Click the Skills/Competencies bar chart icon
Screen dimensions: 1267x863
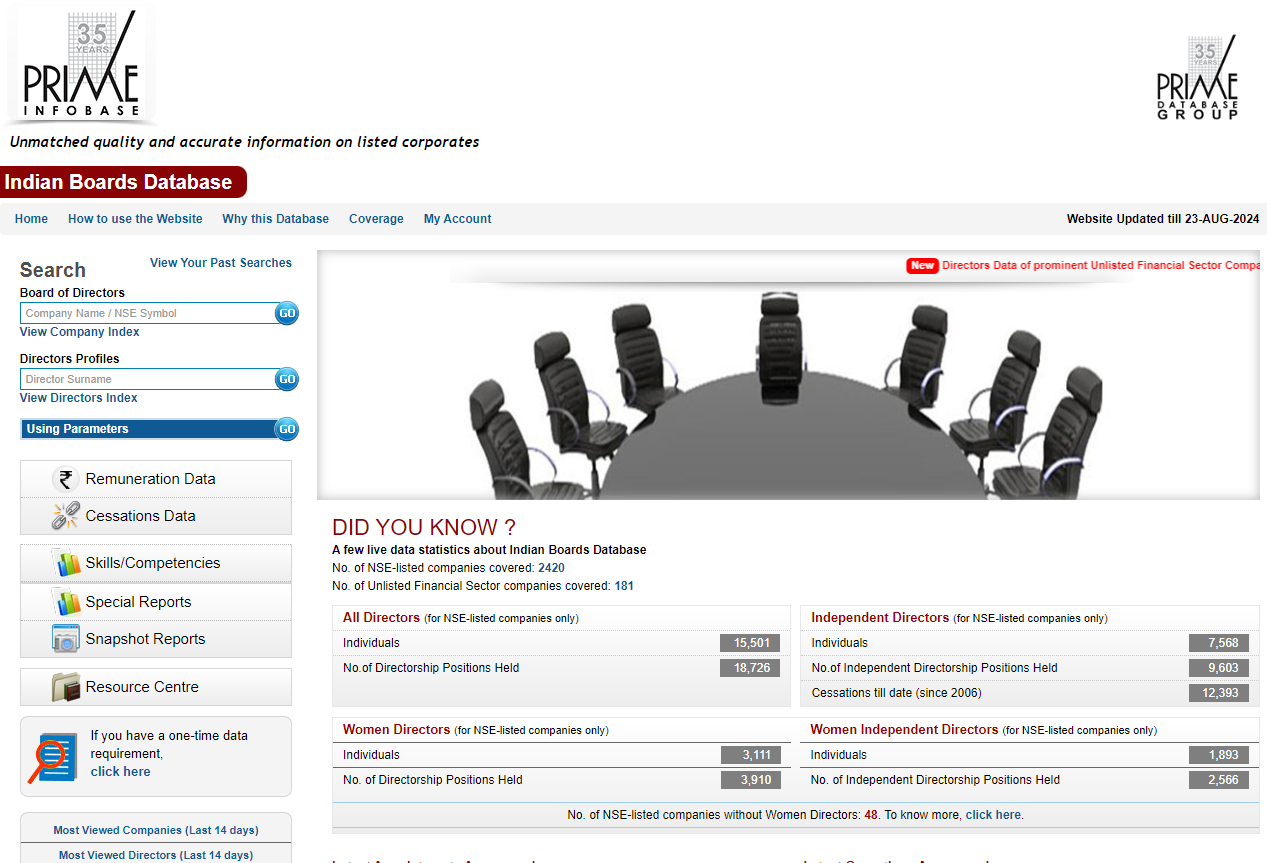point(68,563)
